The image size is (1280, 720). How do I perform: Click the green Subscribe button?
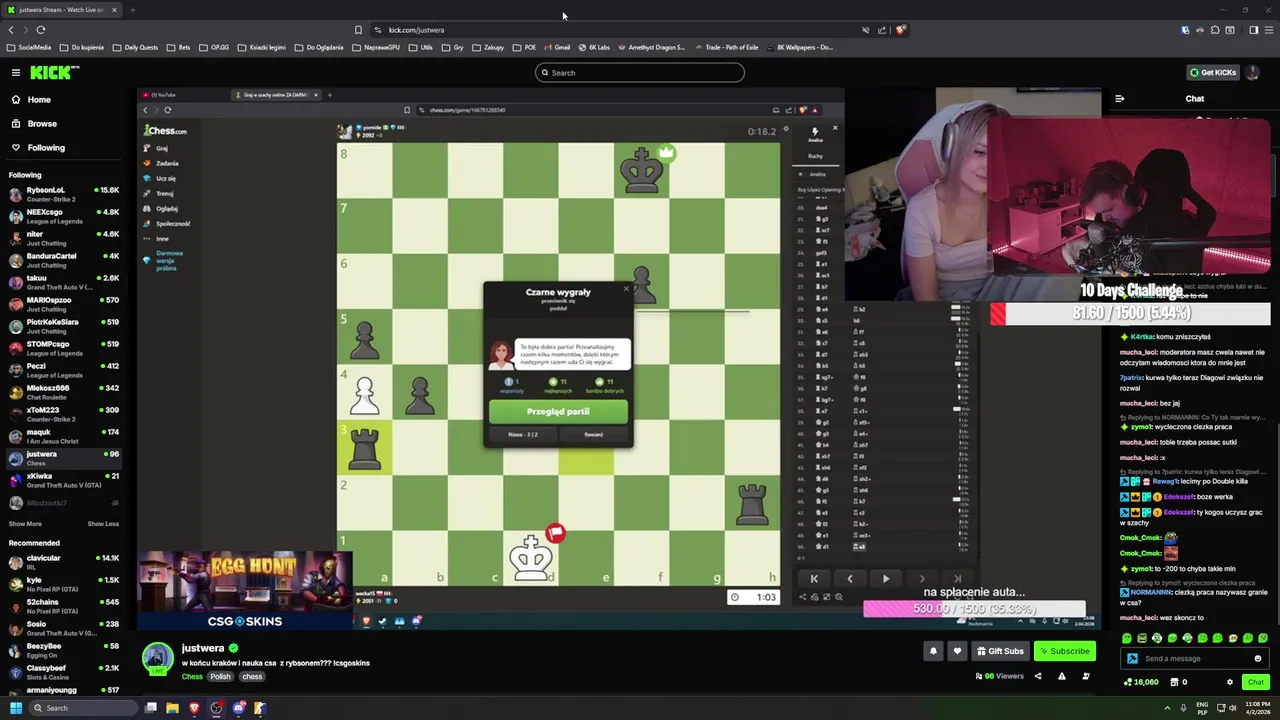click(x=1064, y=651)
